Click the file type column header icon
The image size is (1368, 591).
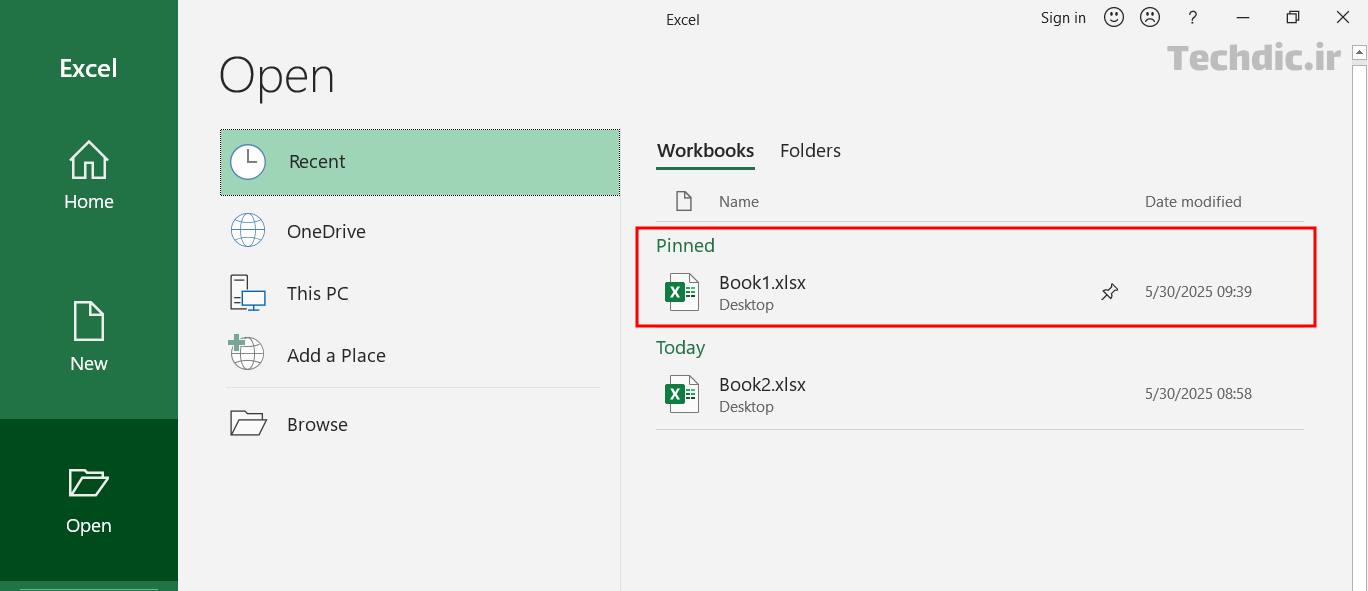(x=684, y=201)
